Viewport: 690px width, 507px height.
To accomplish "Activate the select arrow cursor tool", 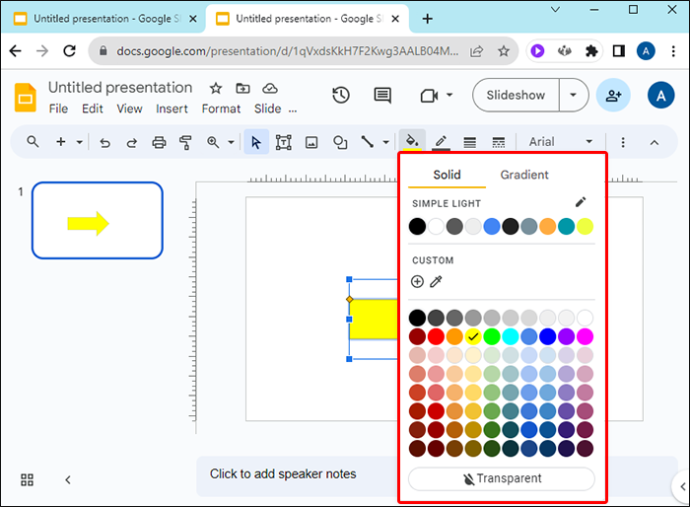I will coord(256,142).
